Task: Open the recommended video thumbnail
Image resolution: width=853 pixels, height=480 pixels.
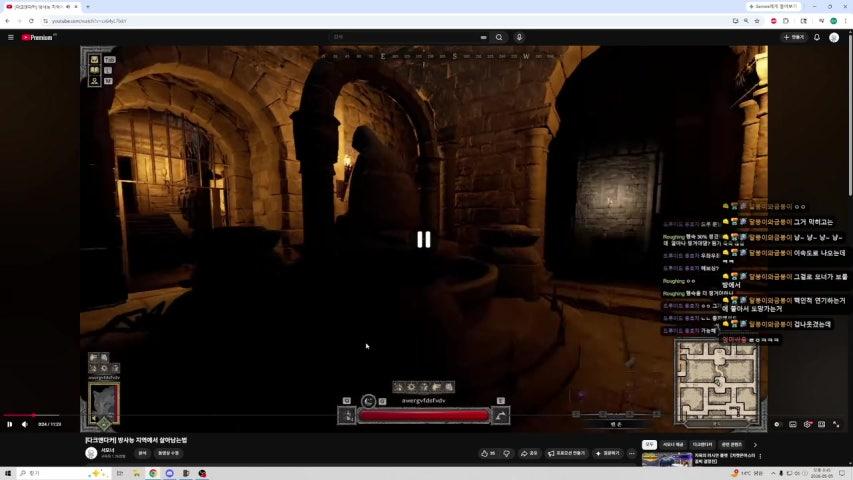Action: (x=667, y=460)
